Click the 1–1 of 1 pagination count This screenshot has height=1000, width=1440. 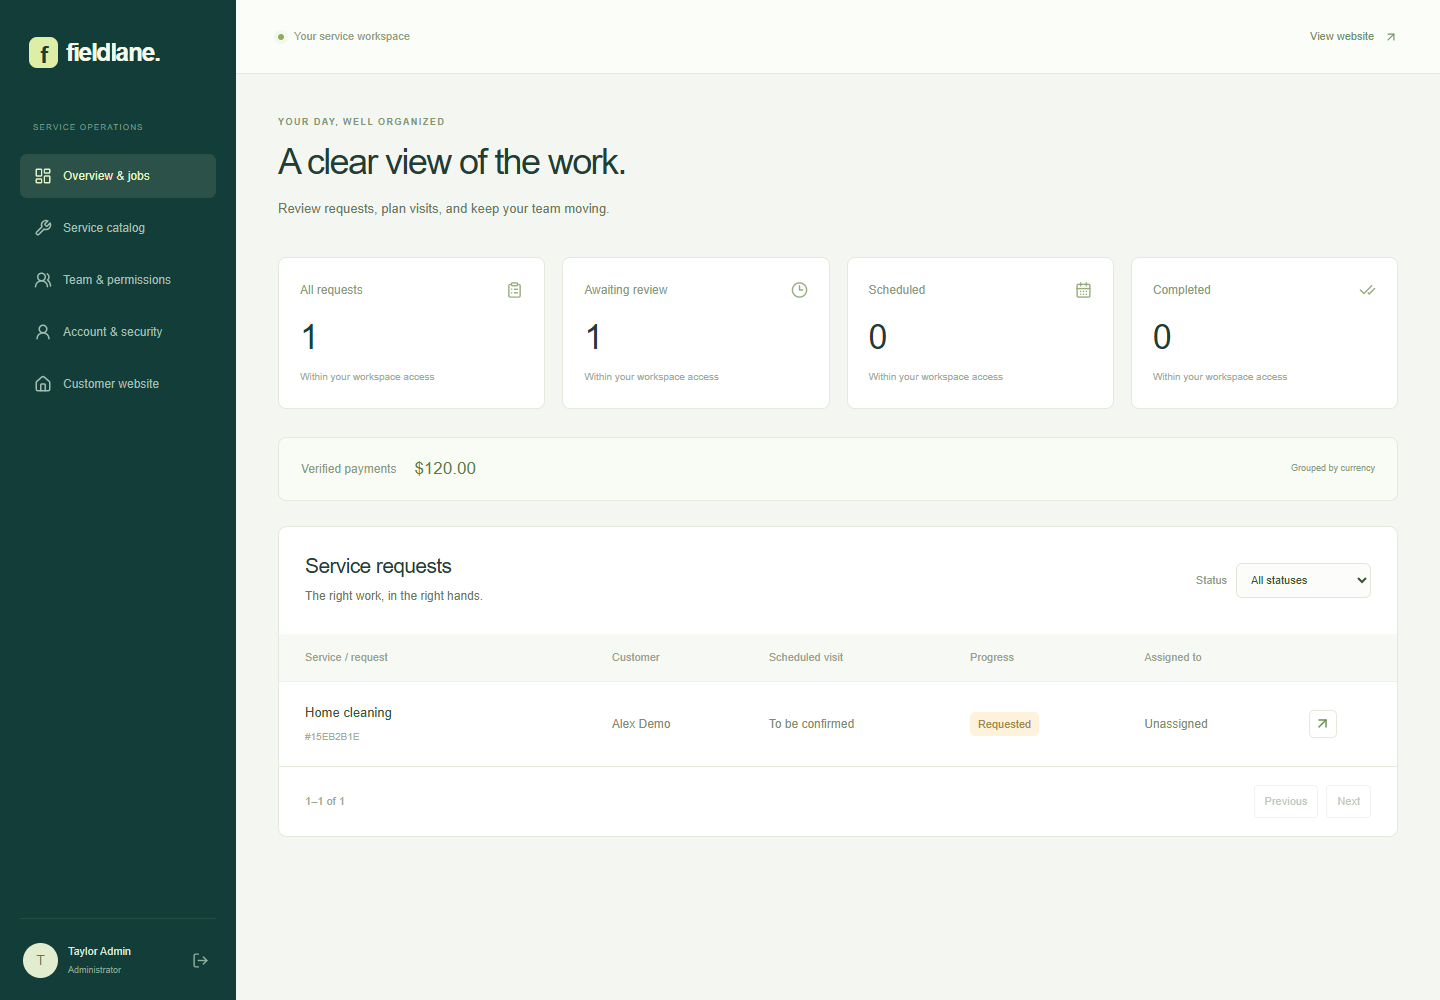325,801
